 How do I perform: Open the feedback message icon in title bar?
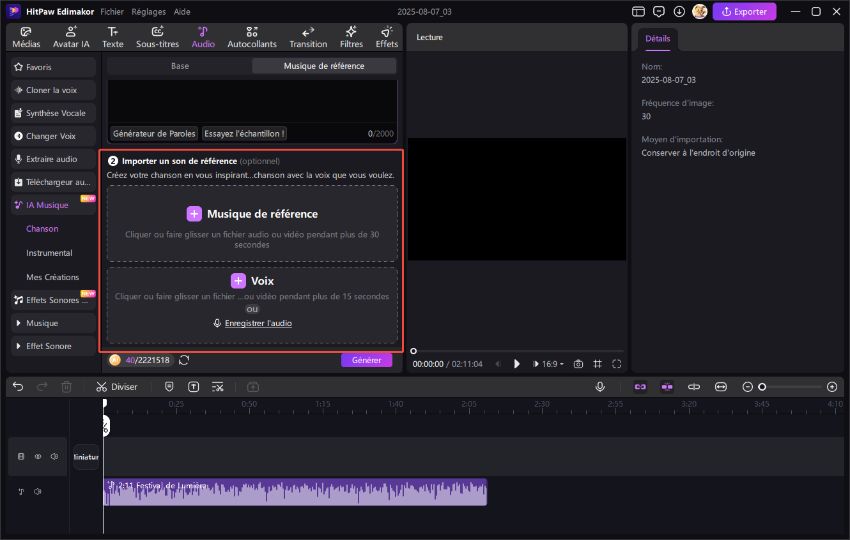pyautogui.click(x=659, y=11)
